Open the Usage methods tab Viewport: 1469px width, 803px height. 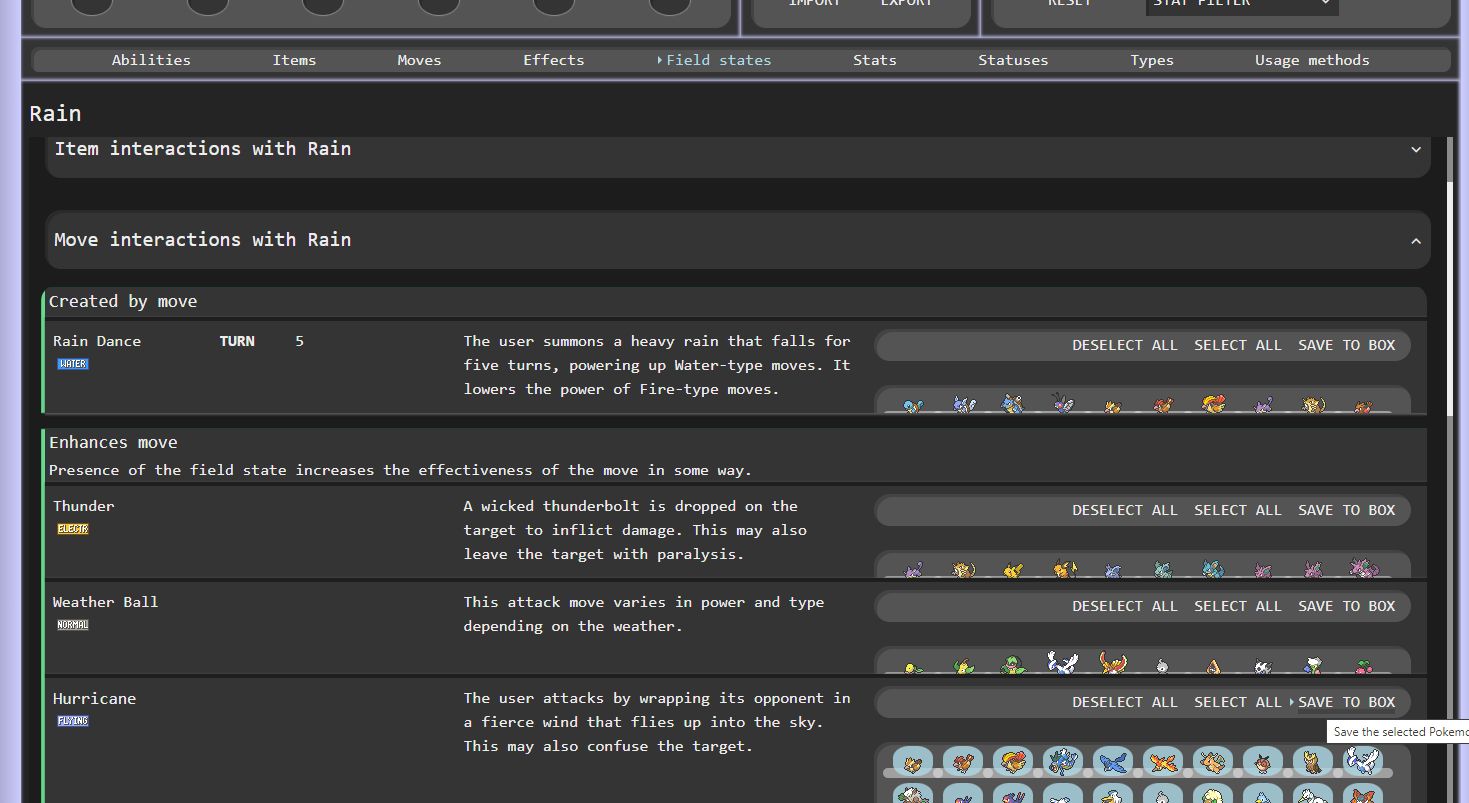pyautogui.click(x=1312, y=60)
